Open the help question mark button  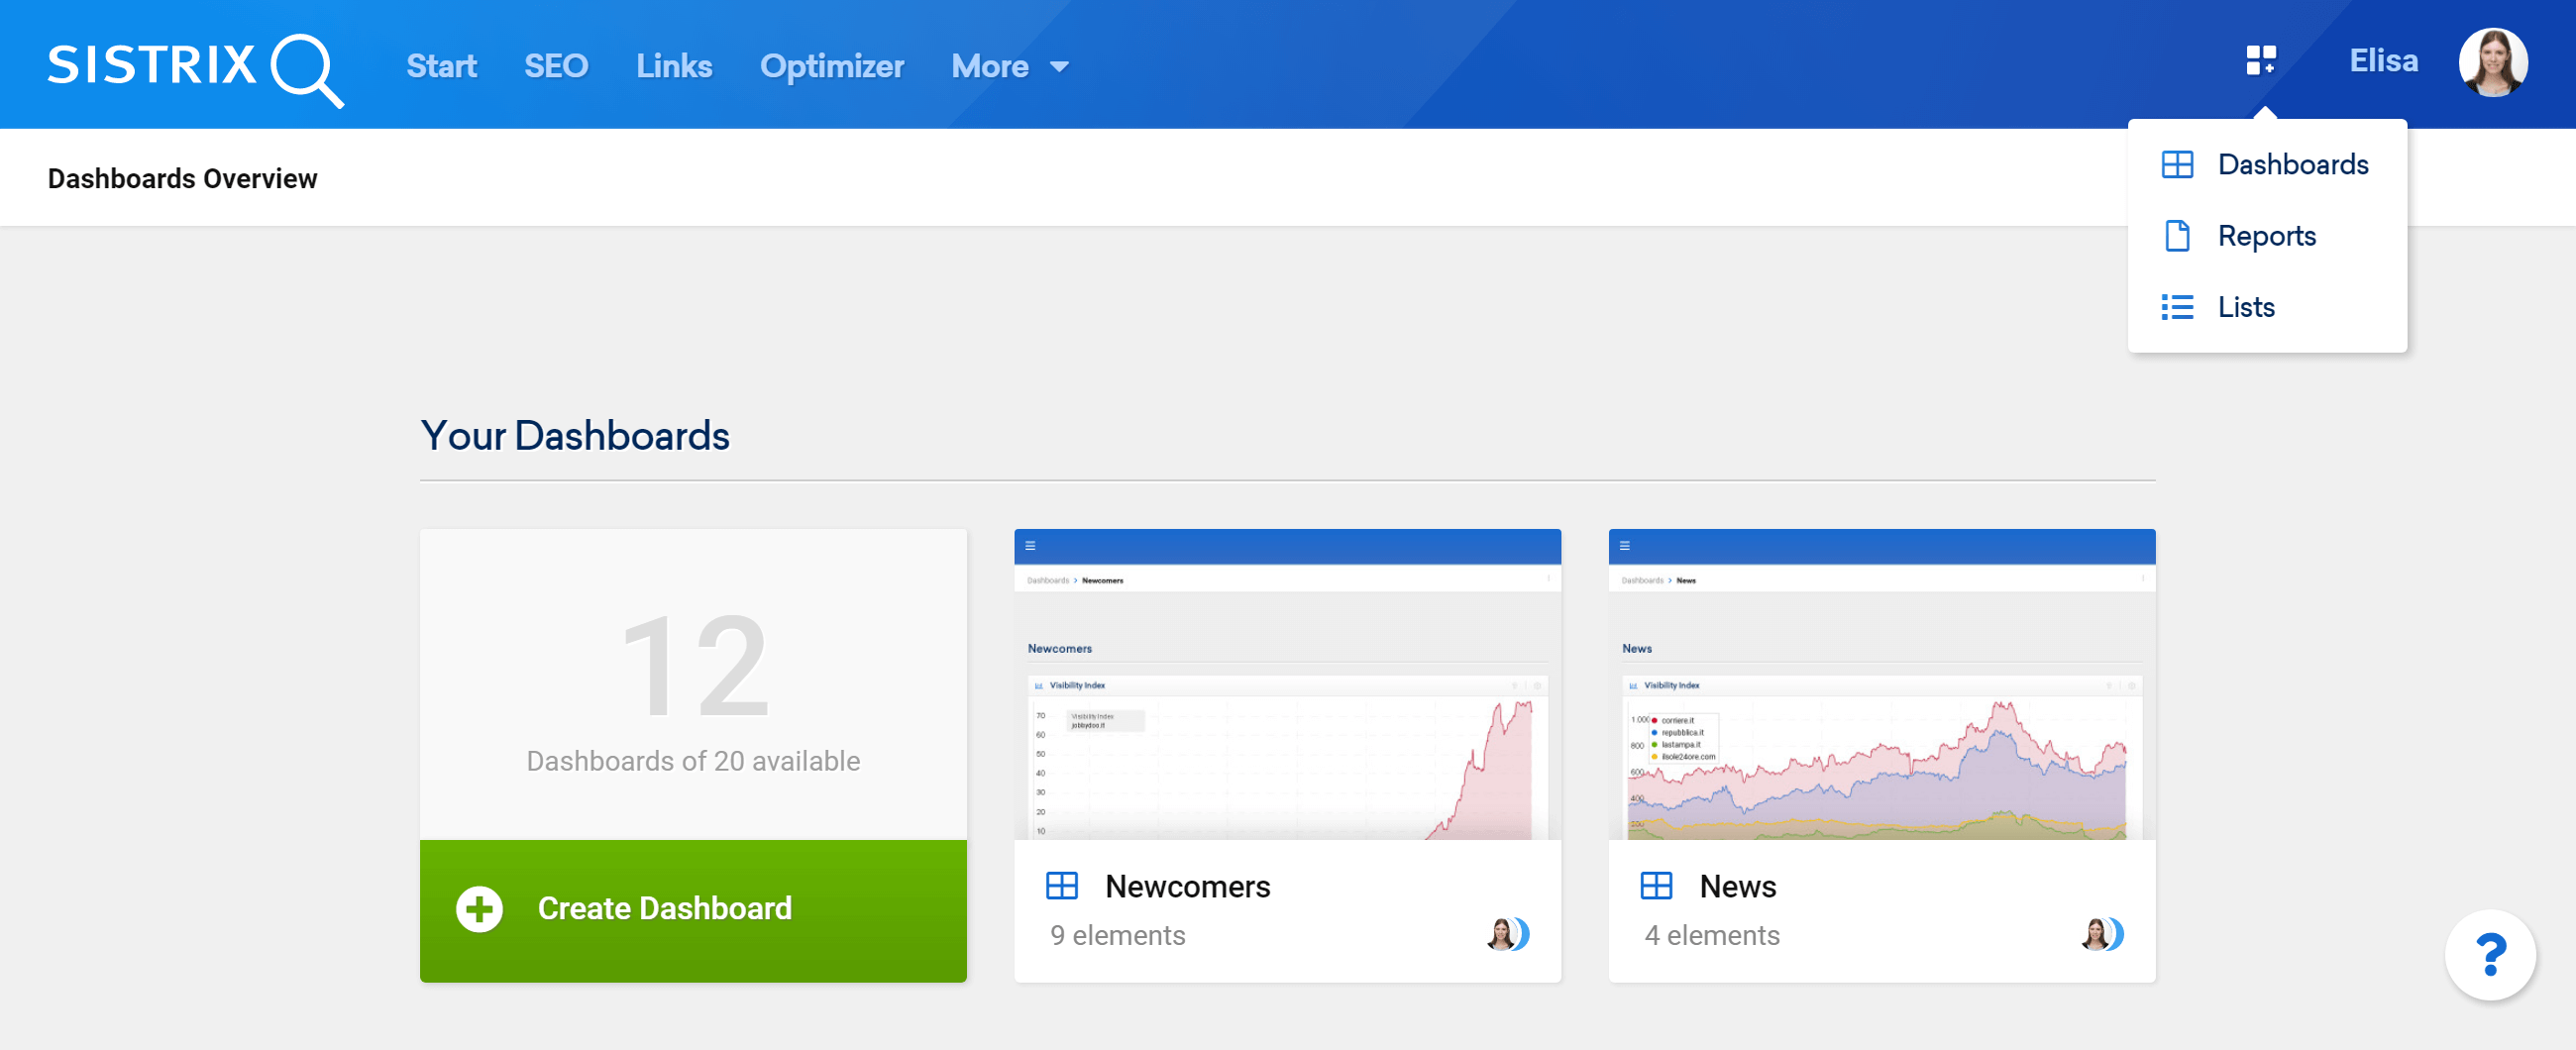coord(2490,955)
